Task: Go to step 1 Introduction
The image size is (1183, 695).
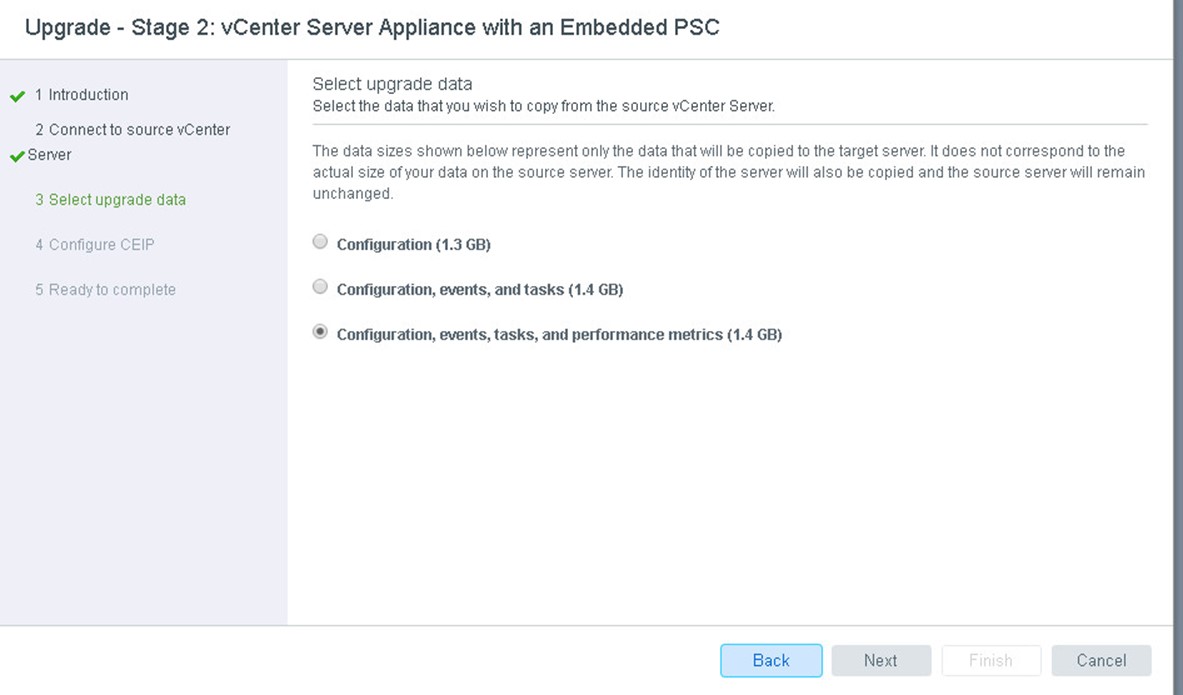Action: [81, 95]
